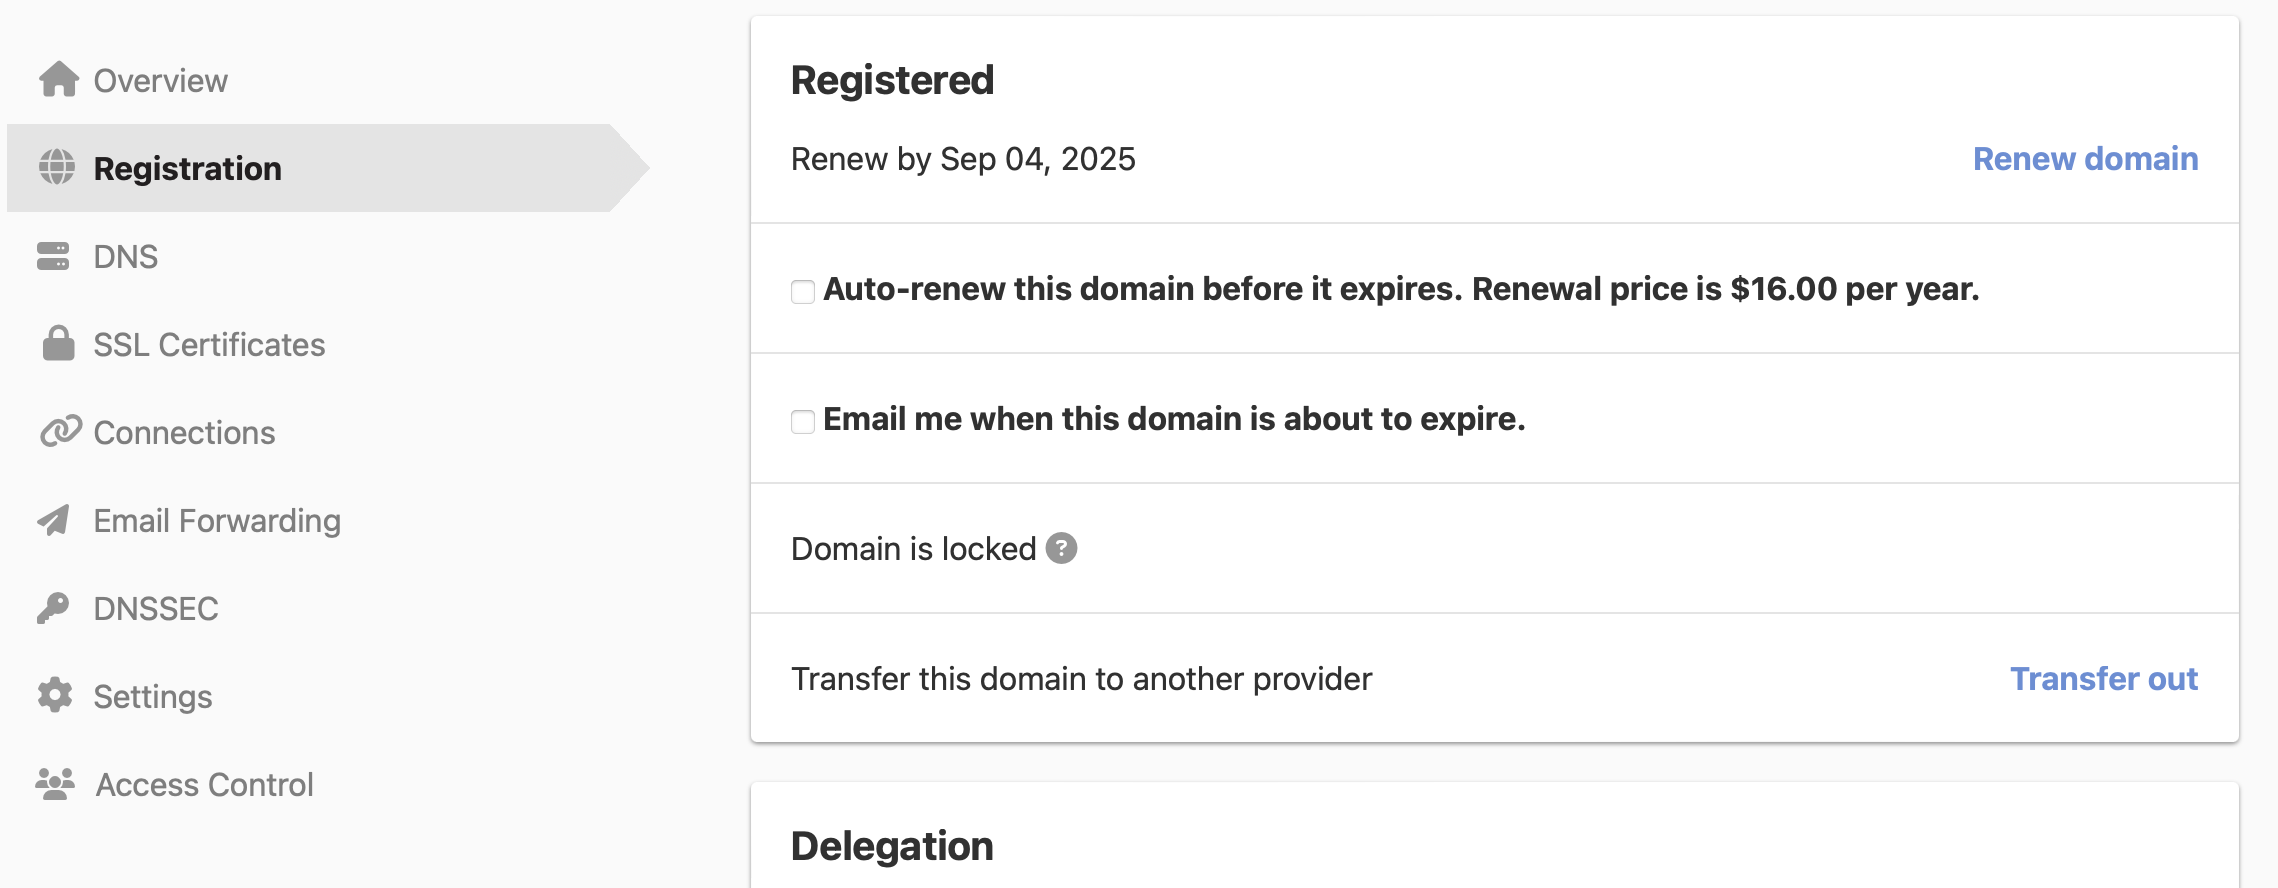
Task: Click the key icon beside DNSSEC
Action: pyautogui.click(x=54, y=608)
